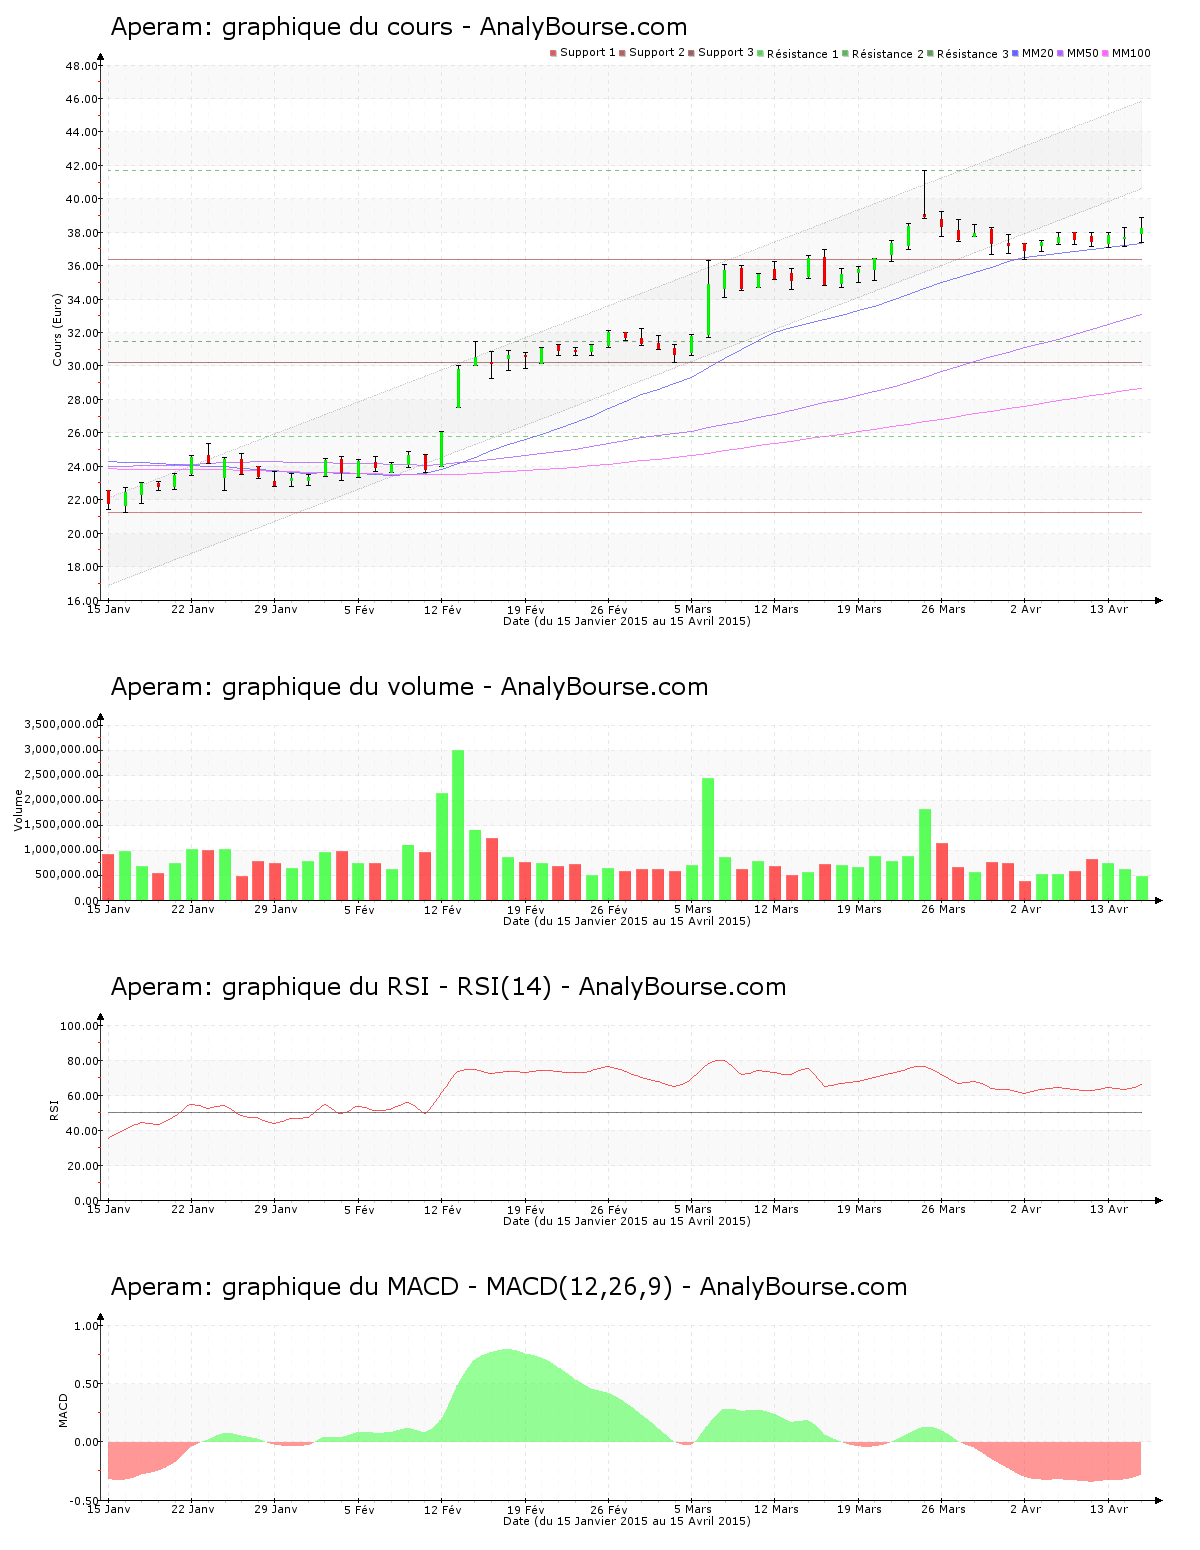
Task: Click '26 Mars' date label under the RSI chart
Action: tap(943, 1209)
